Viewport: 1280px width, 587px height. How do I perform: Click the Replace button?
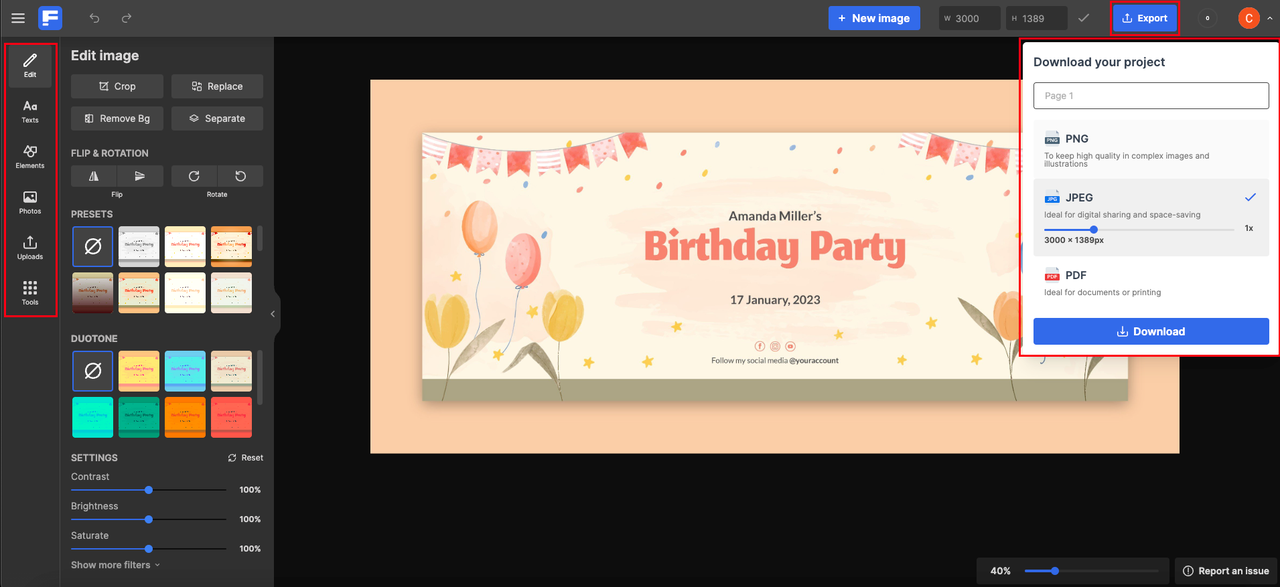tap(217, 86)
